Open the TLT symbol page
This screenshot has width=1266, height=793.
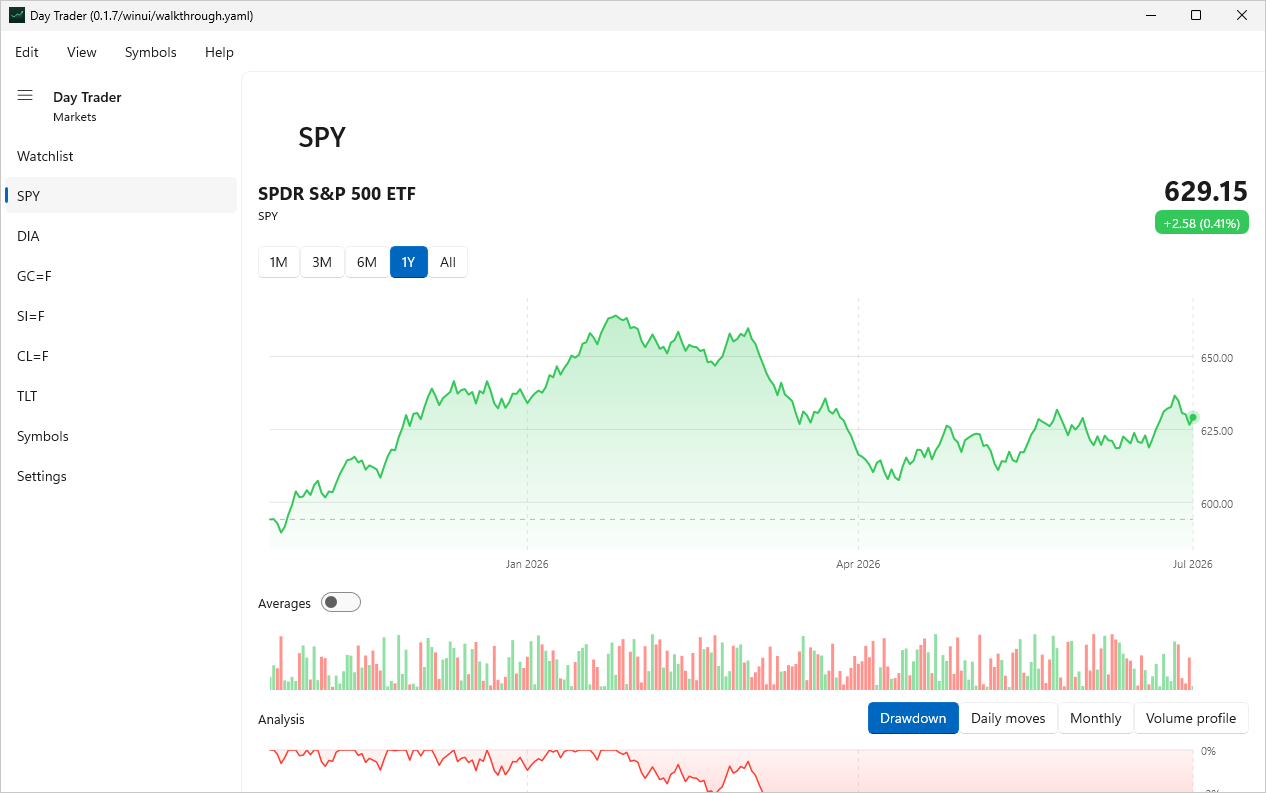121,396
